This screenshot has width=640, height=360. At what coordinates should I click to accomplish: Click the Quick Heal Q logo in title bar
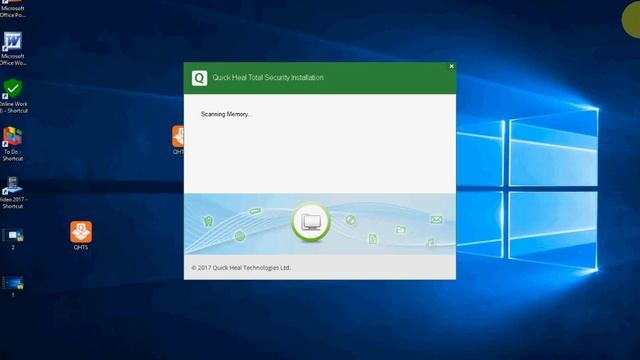tap(200, 78)
